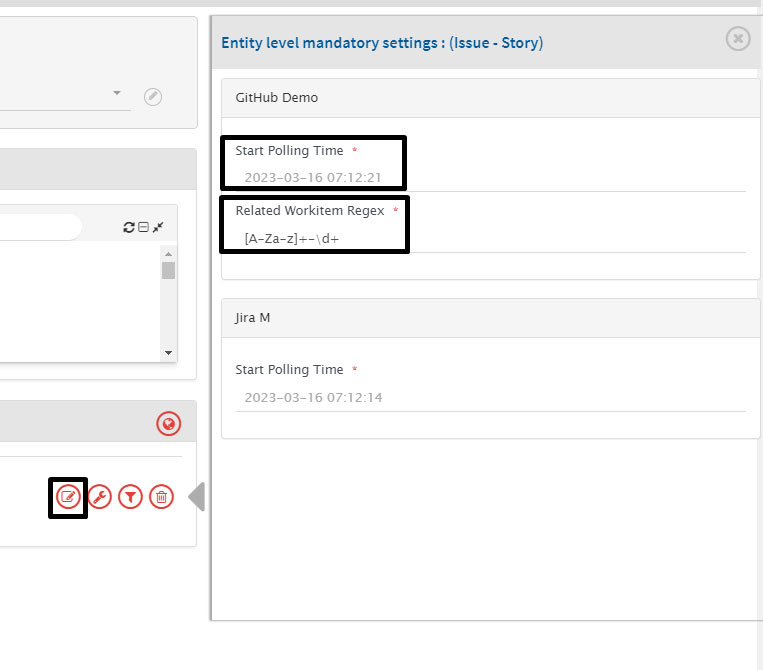Click the minus-box collapse all icon
This screenshot has width=763, height=670.
click(x=143, y=228)
